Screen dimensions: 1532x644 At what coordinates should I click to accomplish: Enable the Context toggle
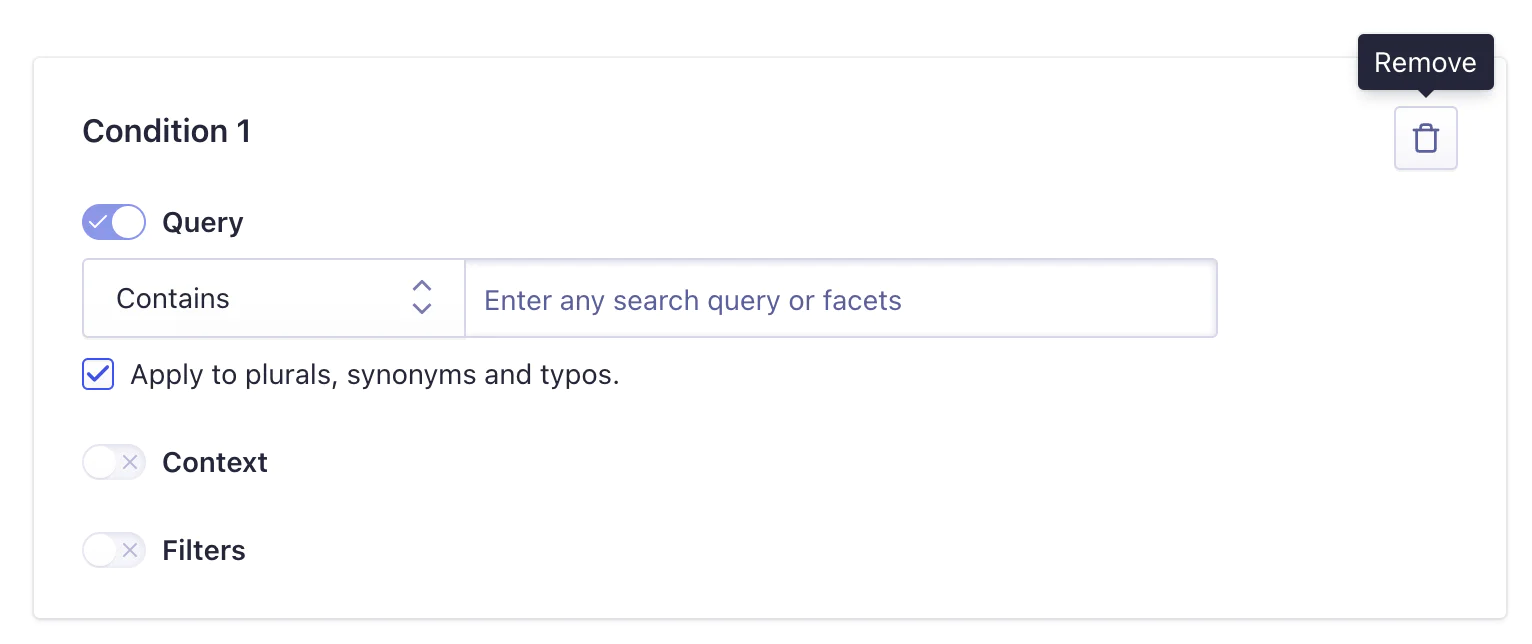pyautogui.click(x=114, y=462)
